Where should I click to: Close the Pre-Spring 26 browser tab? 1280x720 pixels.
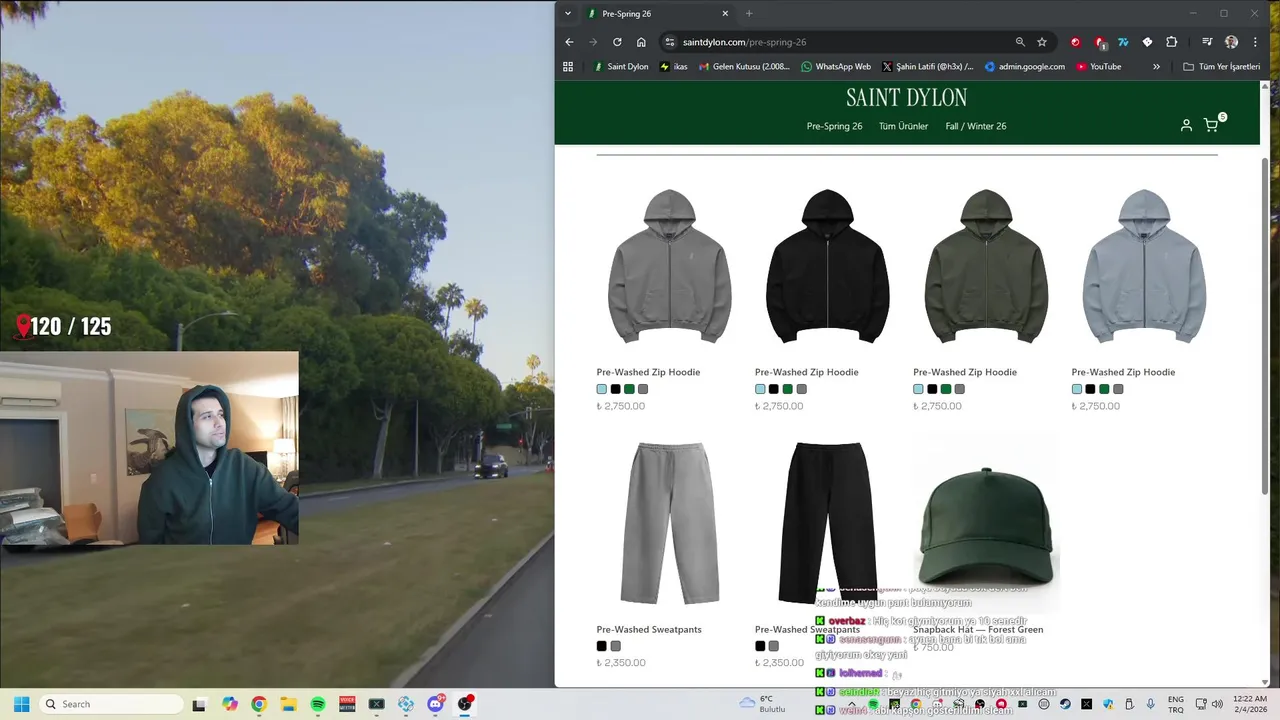(x=725, y=13)
